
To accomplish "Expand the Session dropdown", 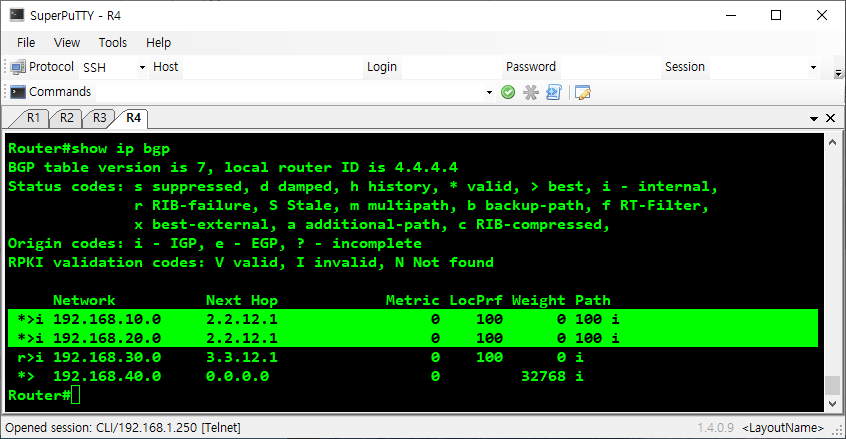I will (x=813, y=67).
